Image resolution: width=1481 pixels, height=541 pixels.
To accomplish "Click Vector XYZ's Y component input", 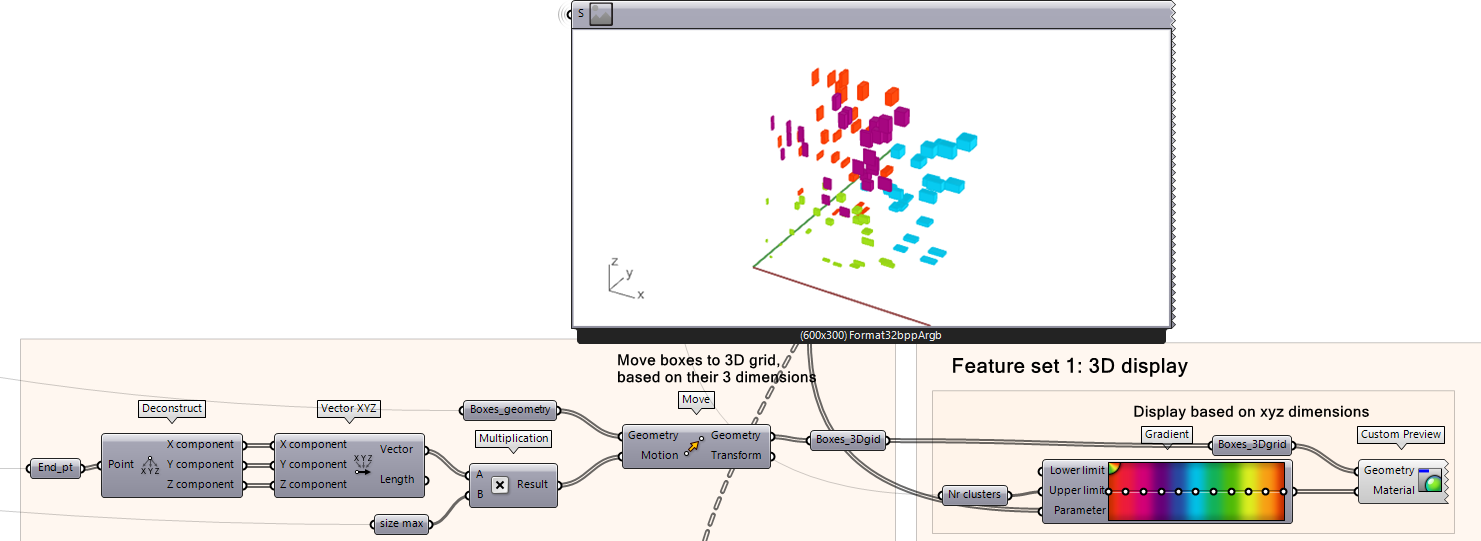I will 313,464.
